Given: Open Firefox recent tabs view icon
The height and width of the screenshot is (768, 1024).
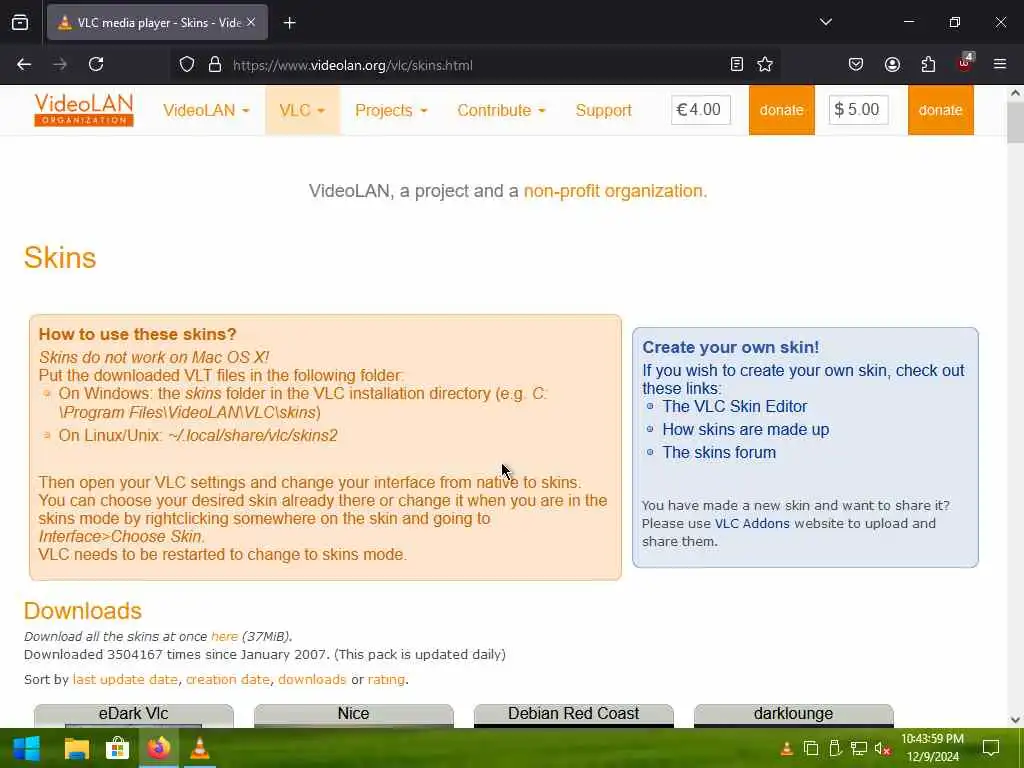Looking at the screenshot, I should point(20,23).
